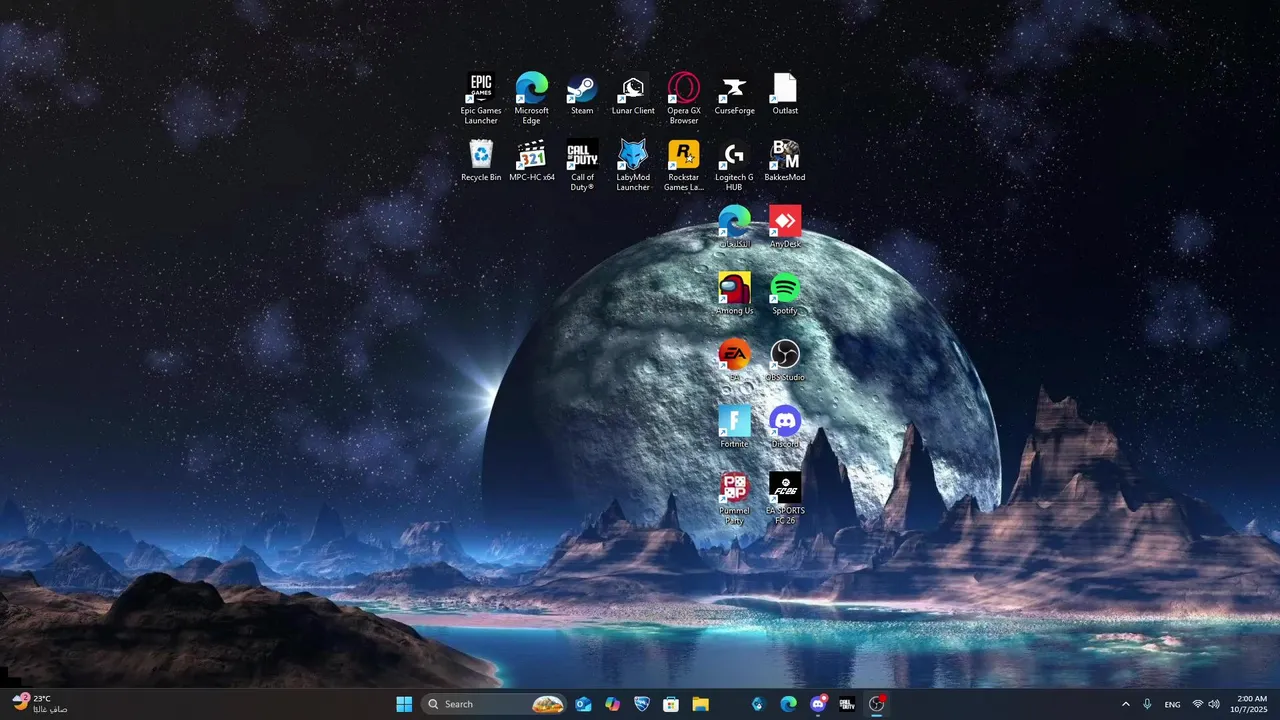This screenshot has width=1280, height=720.
Task: Open the Windows Start menu
Action: [404, 704]
